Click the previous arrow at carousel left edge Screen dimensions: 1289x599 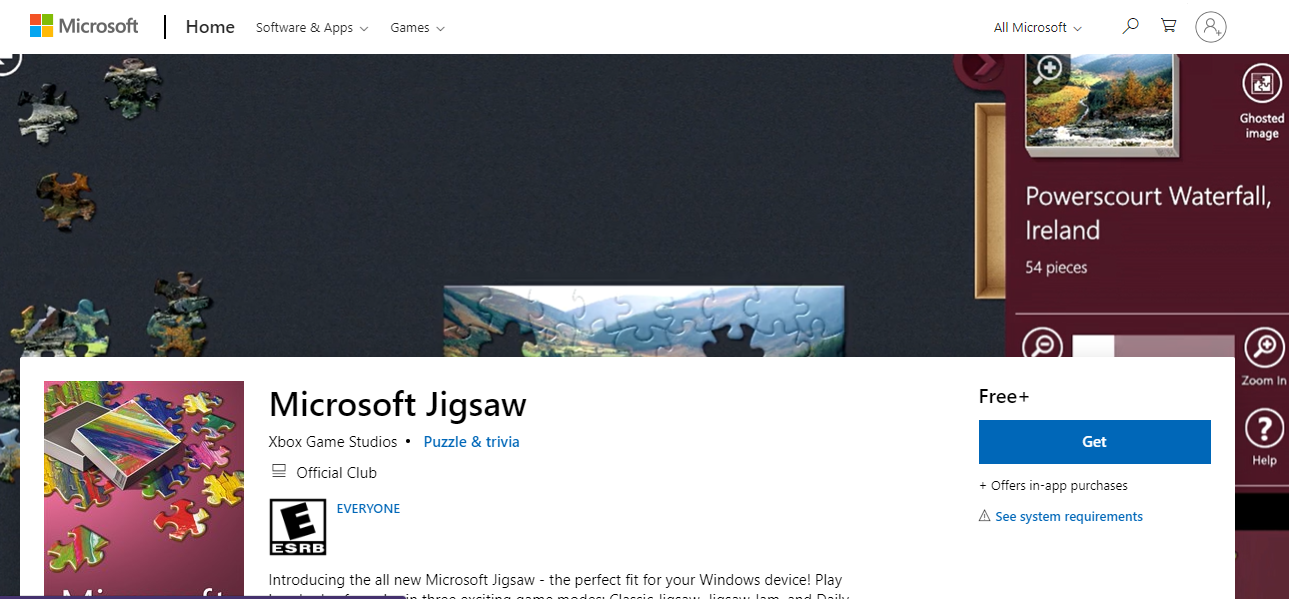9,62
